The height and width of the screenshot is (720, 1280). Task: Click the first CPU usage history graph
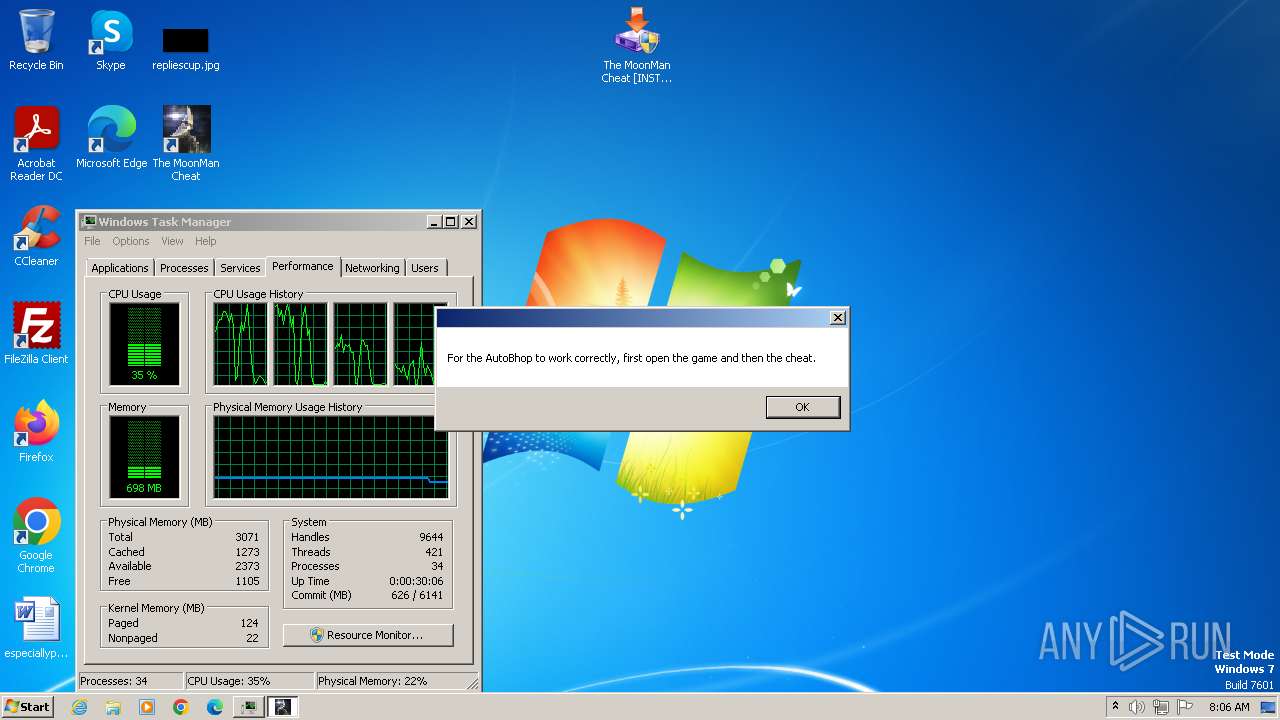point(240,344)
